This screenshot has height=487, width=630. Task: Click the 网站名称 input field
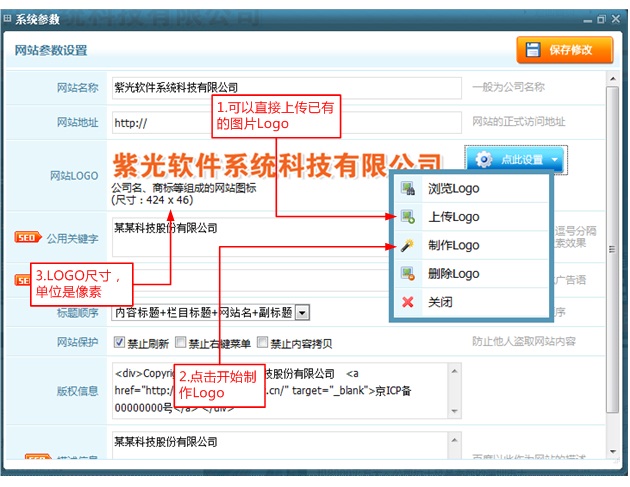(x=285, y=88)
